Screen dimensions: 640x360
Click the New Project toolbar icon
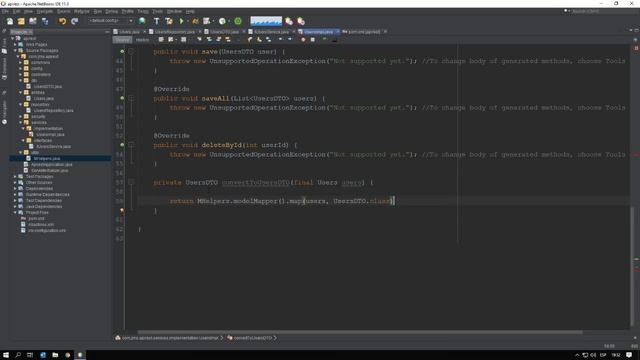21,21
